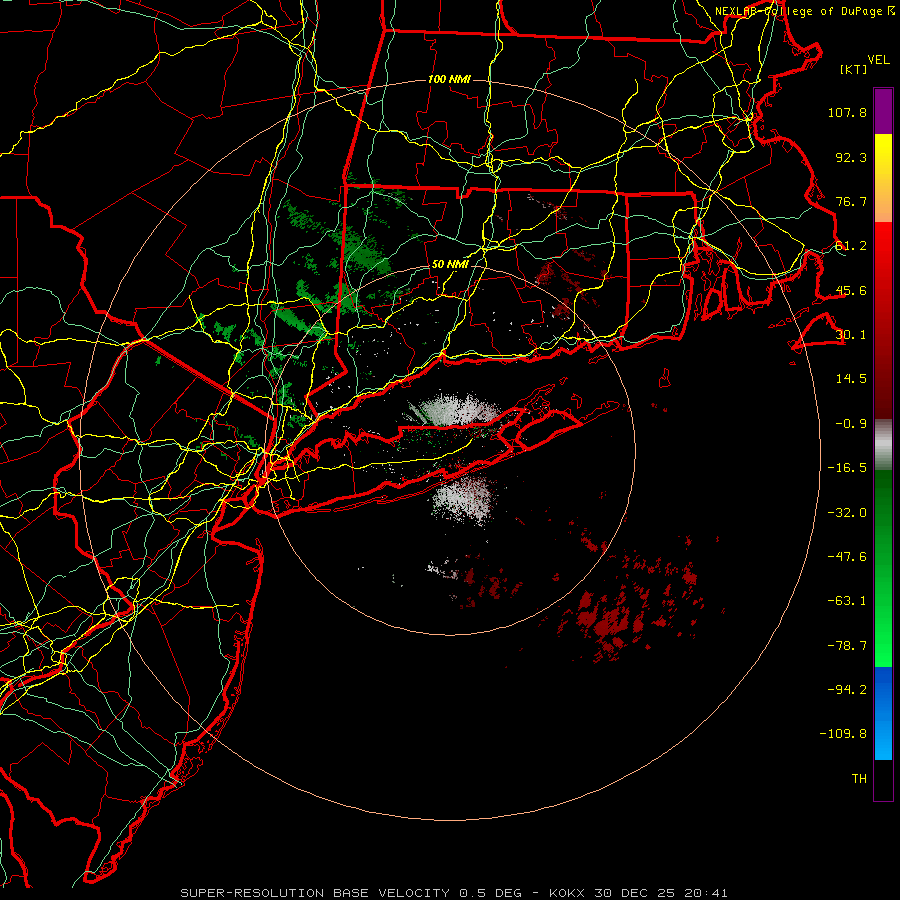Click the 14.5 velocity scale value

point(851,379)
